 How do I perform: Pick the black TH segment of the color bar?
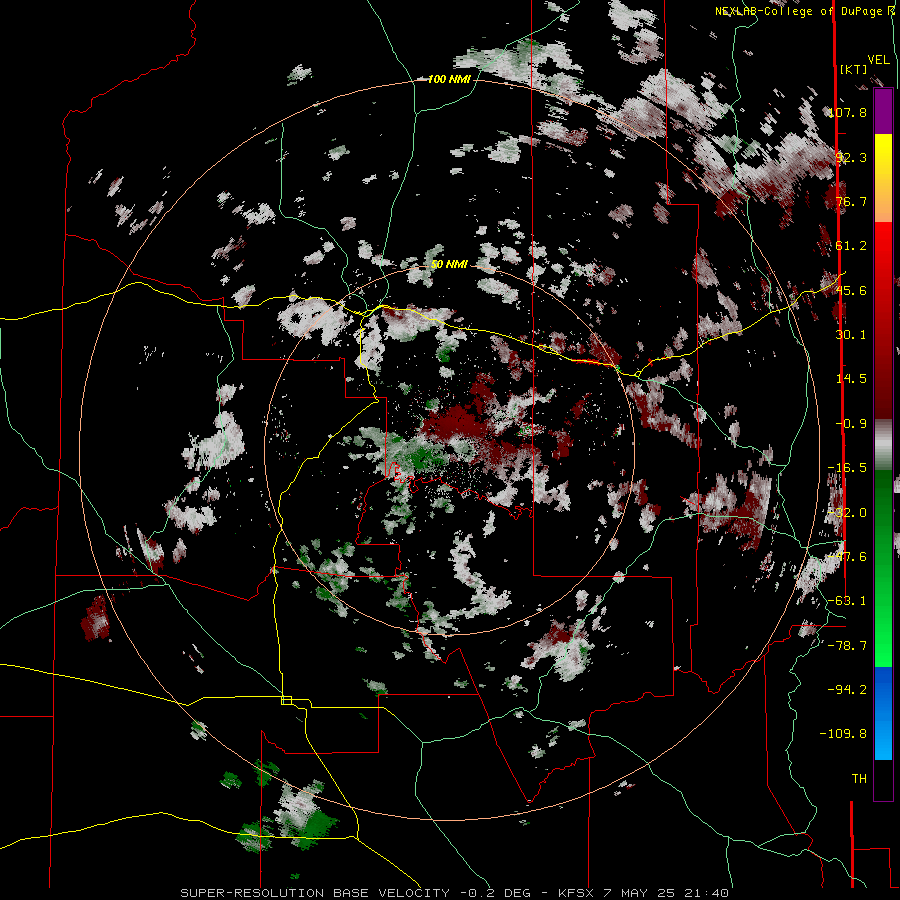click(883, 779)
